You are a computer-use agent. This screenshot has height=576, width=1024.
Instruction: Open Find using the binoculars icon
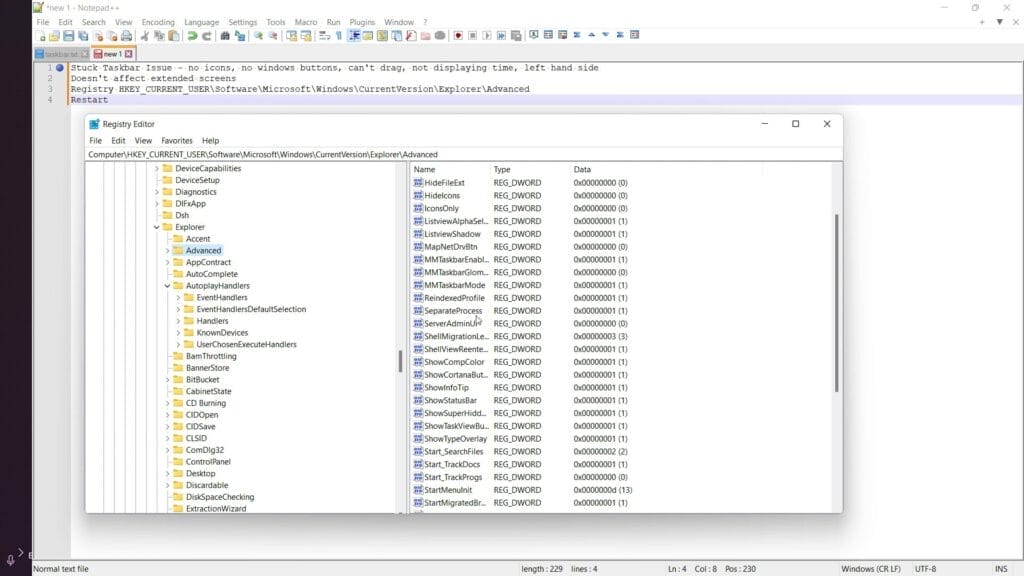pos(225,36)
